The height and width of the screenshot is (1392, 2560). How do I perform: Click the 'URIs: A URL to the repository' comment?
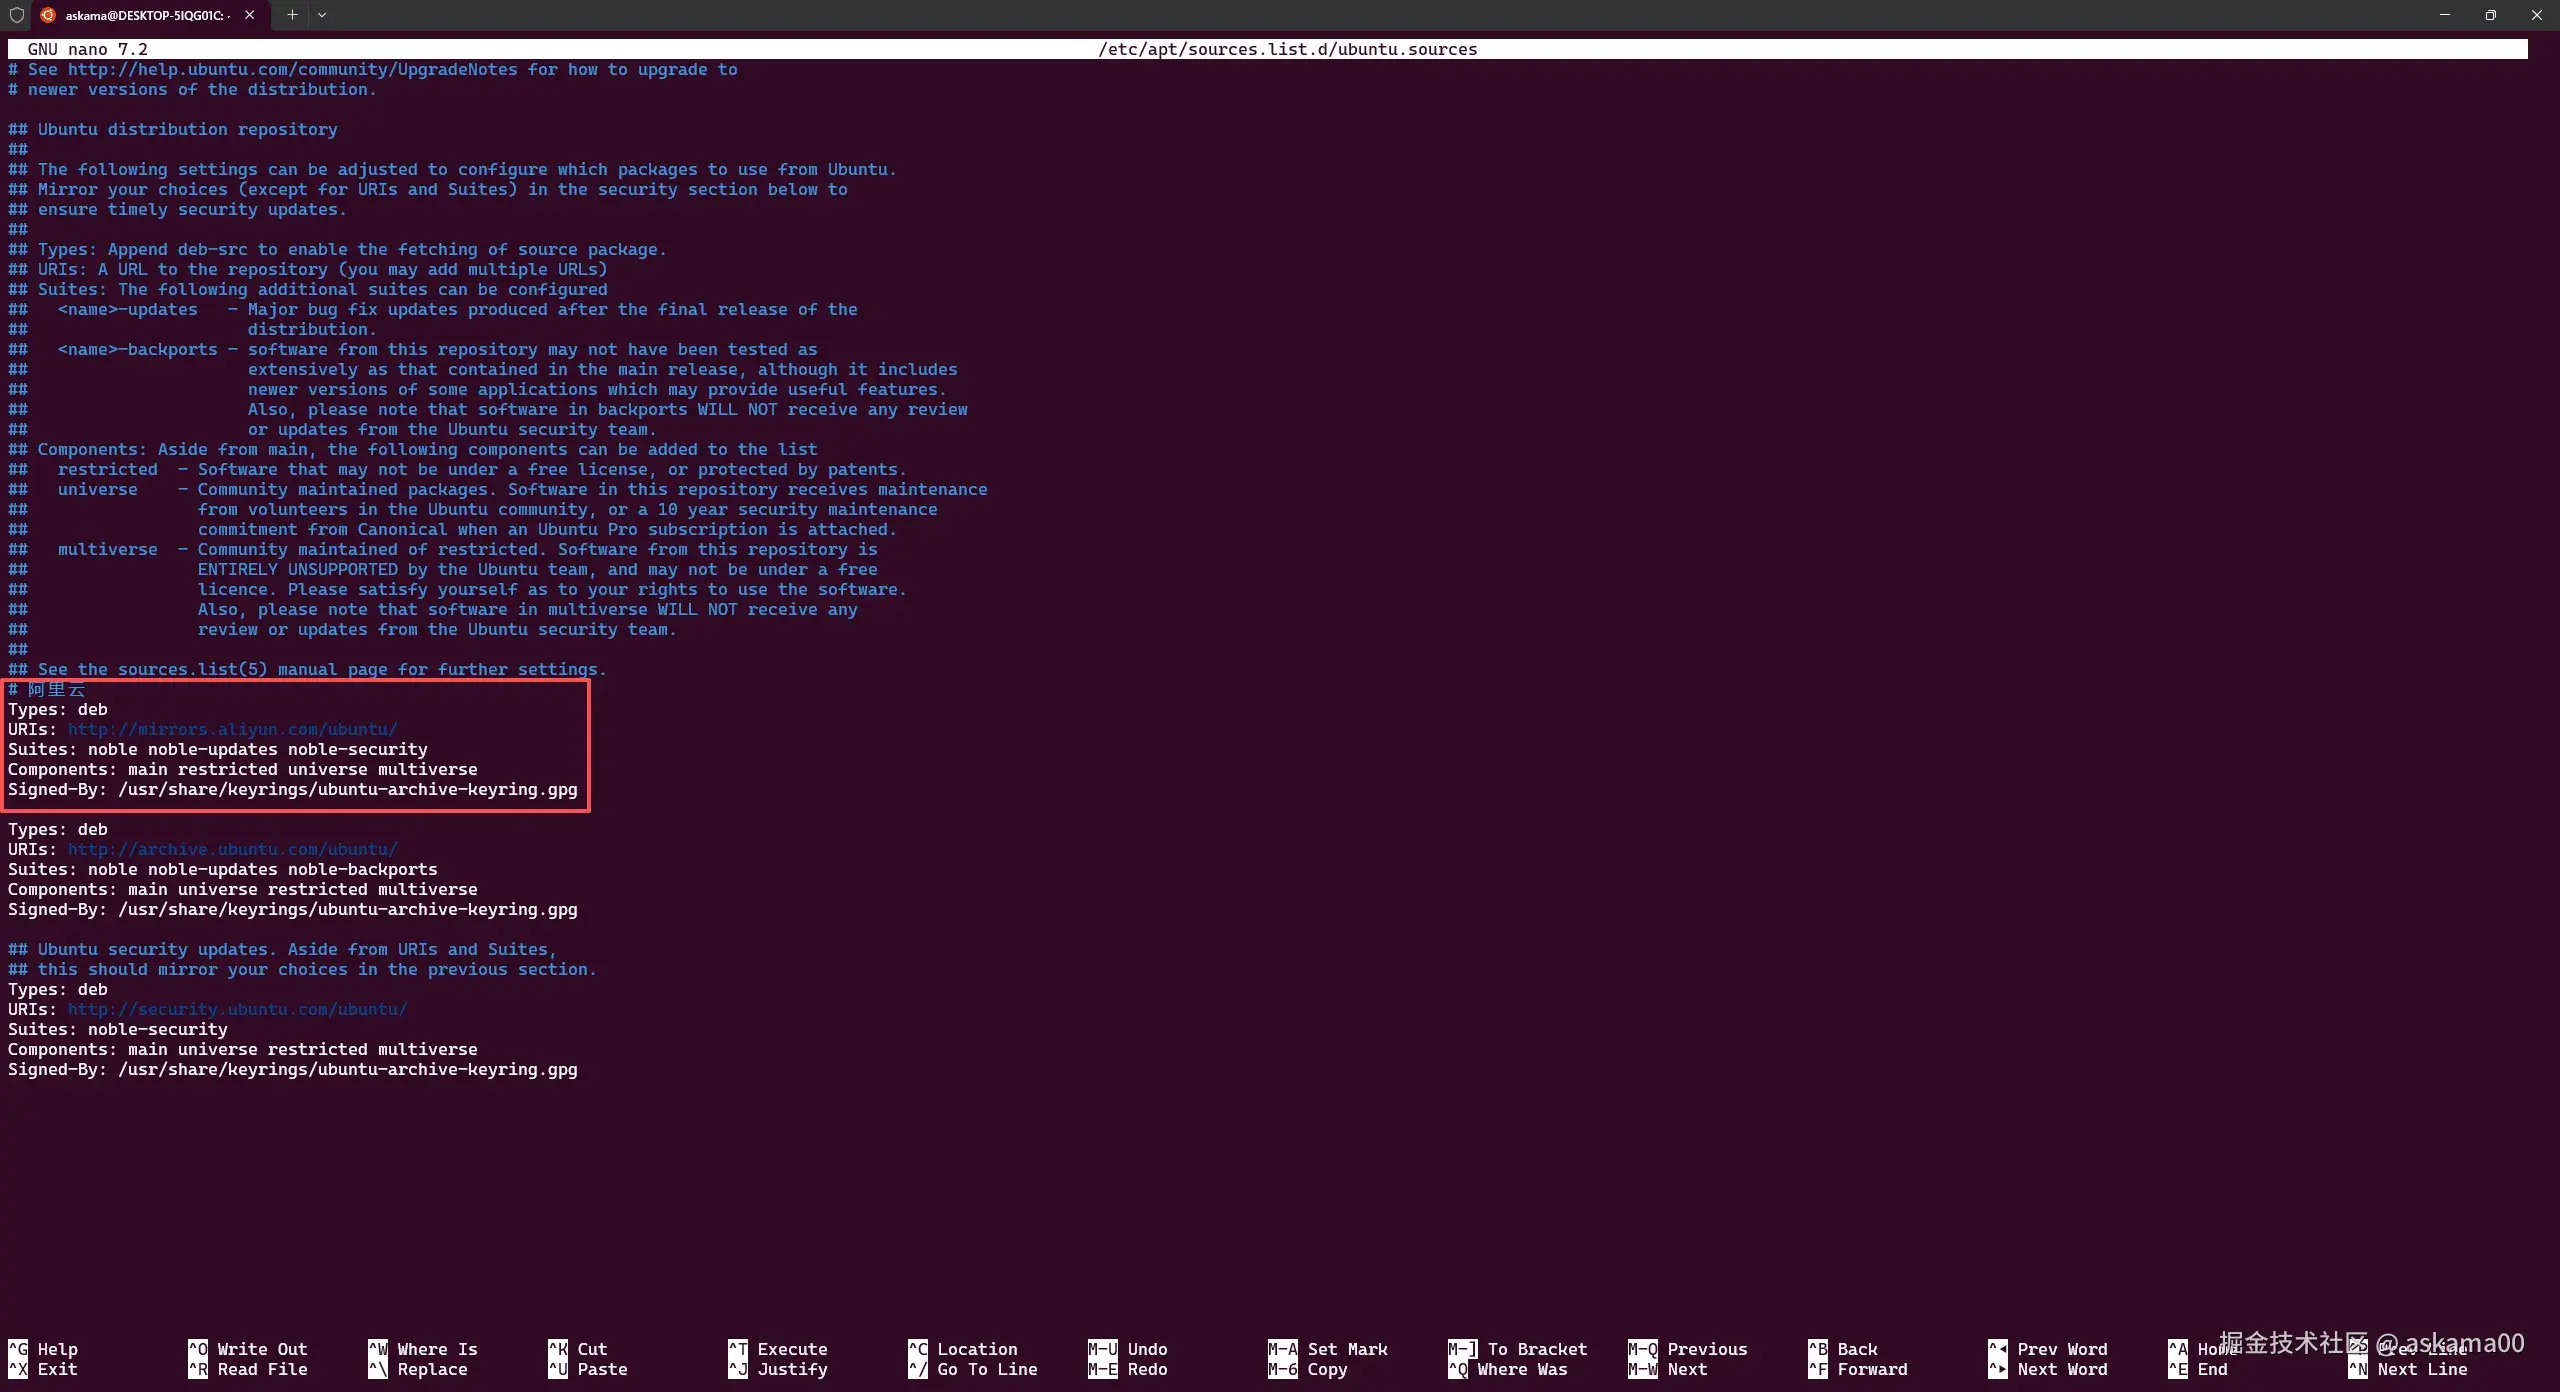[x=308, y=270]
